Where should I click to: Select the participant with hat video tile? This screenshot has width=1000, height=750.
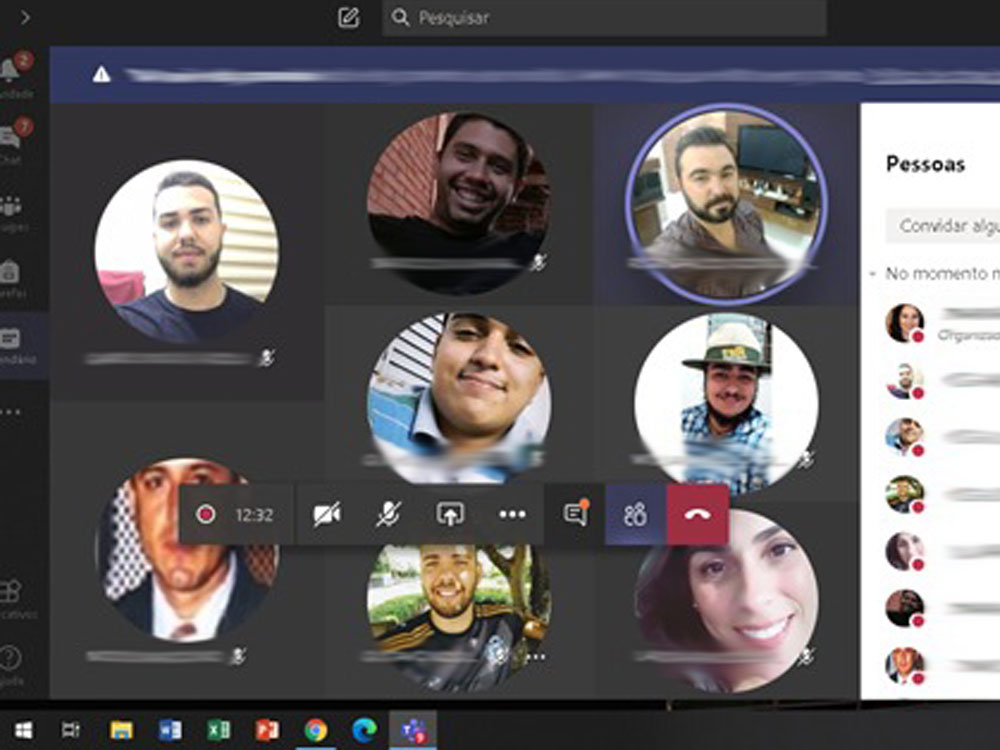(727, 404)
